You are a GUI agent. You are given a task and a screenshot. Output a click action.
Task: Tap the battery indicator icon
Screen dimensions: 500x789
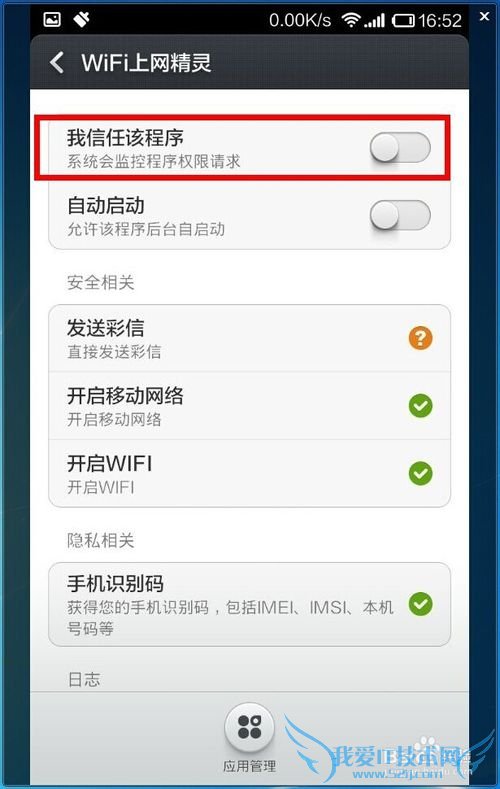(x=403, y=21)
